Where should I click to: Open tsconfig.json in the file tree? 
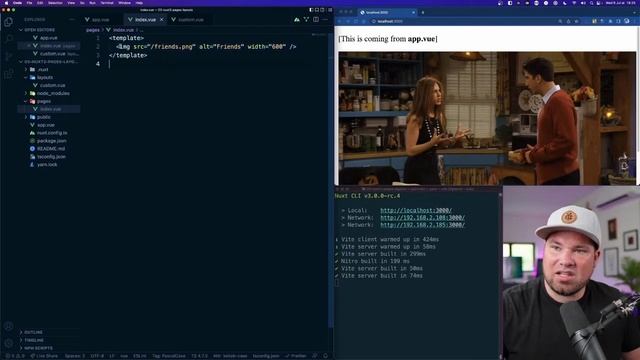click(49, 157)
